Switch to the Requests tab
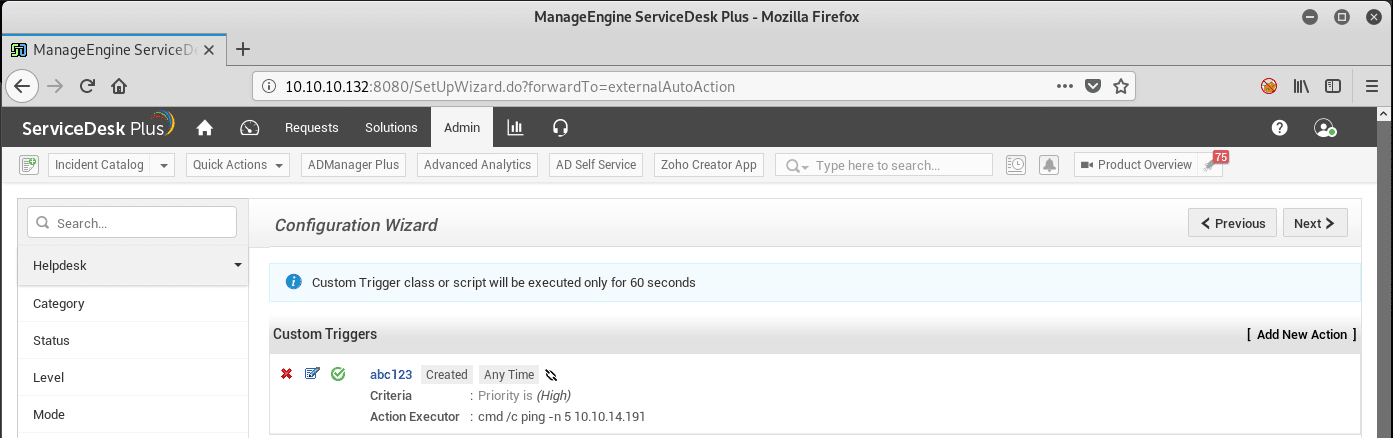Viewport: 1393px width, 438px height. click(x=312, y=127)
